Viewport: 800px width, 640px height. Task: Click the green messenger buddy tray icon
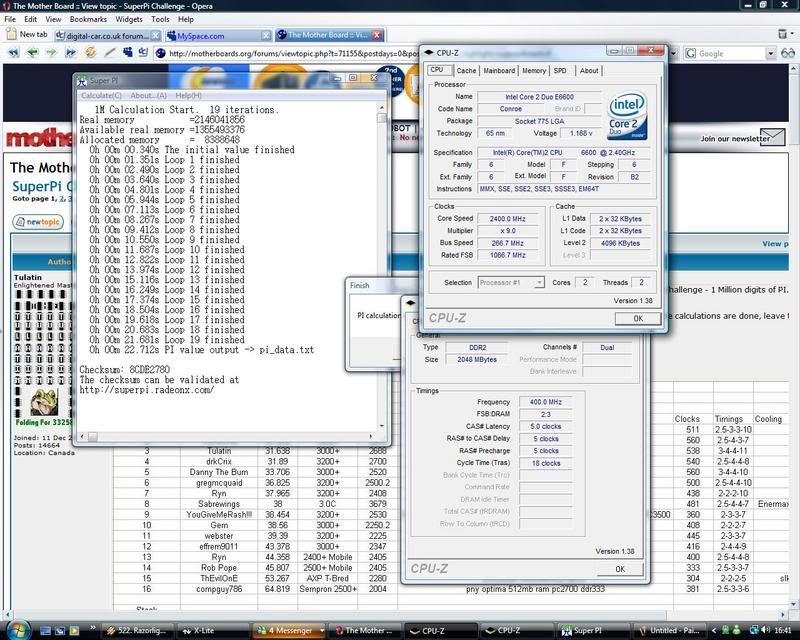point(737,630)
